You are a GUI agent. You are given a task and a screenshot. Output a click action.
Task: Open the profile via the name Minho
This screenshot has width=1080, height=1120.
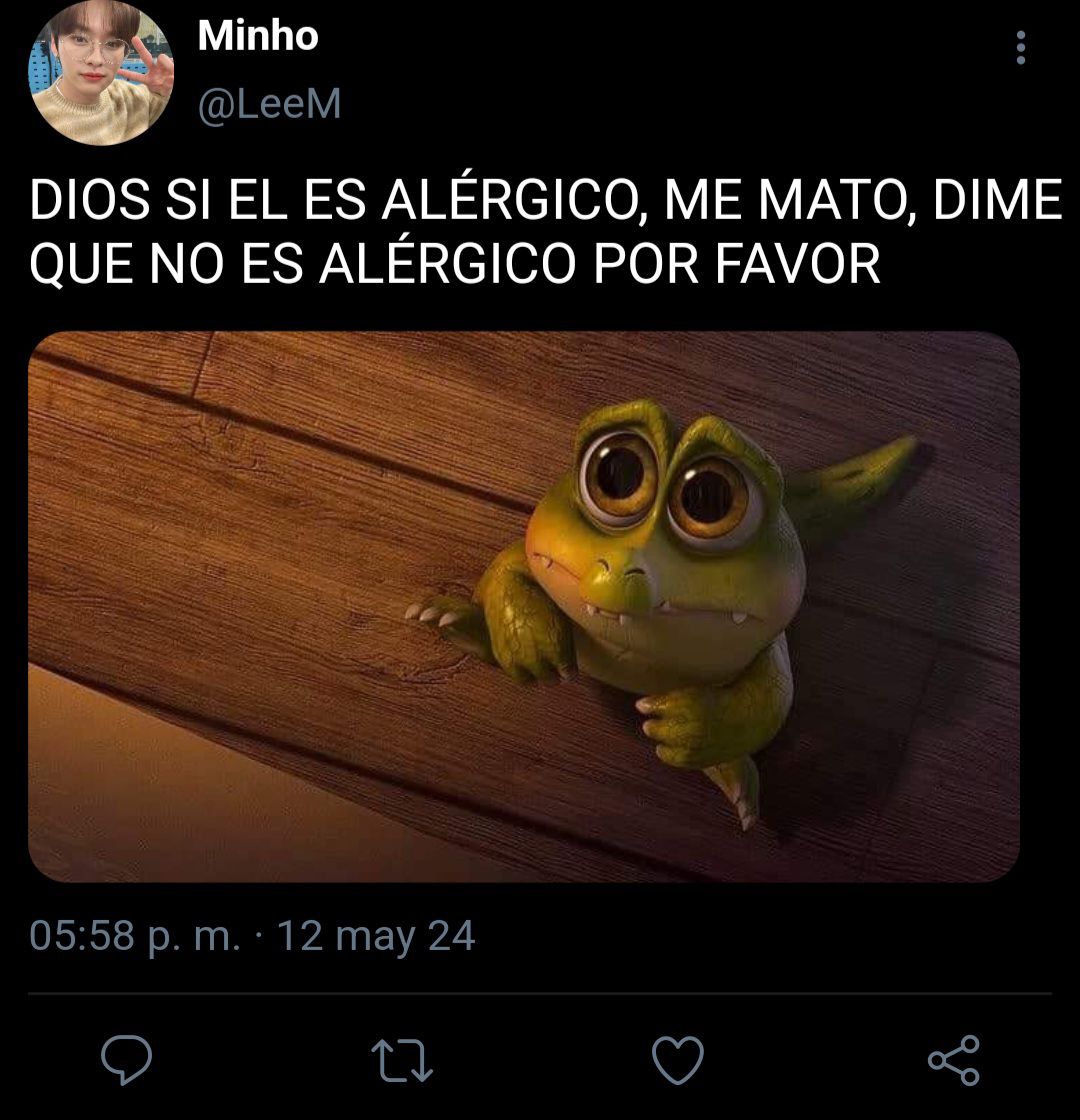[258, 36]
